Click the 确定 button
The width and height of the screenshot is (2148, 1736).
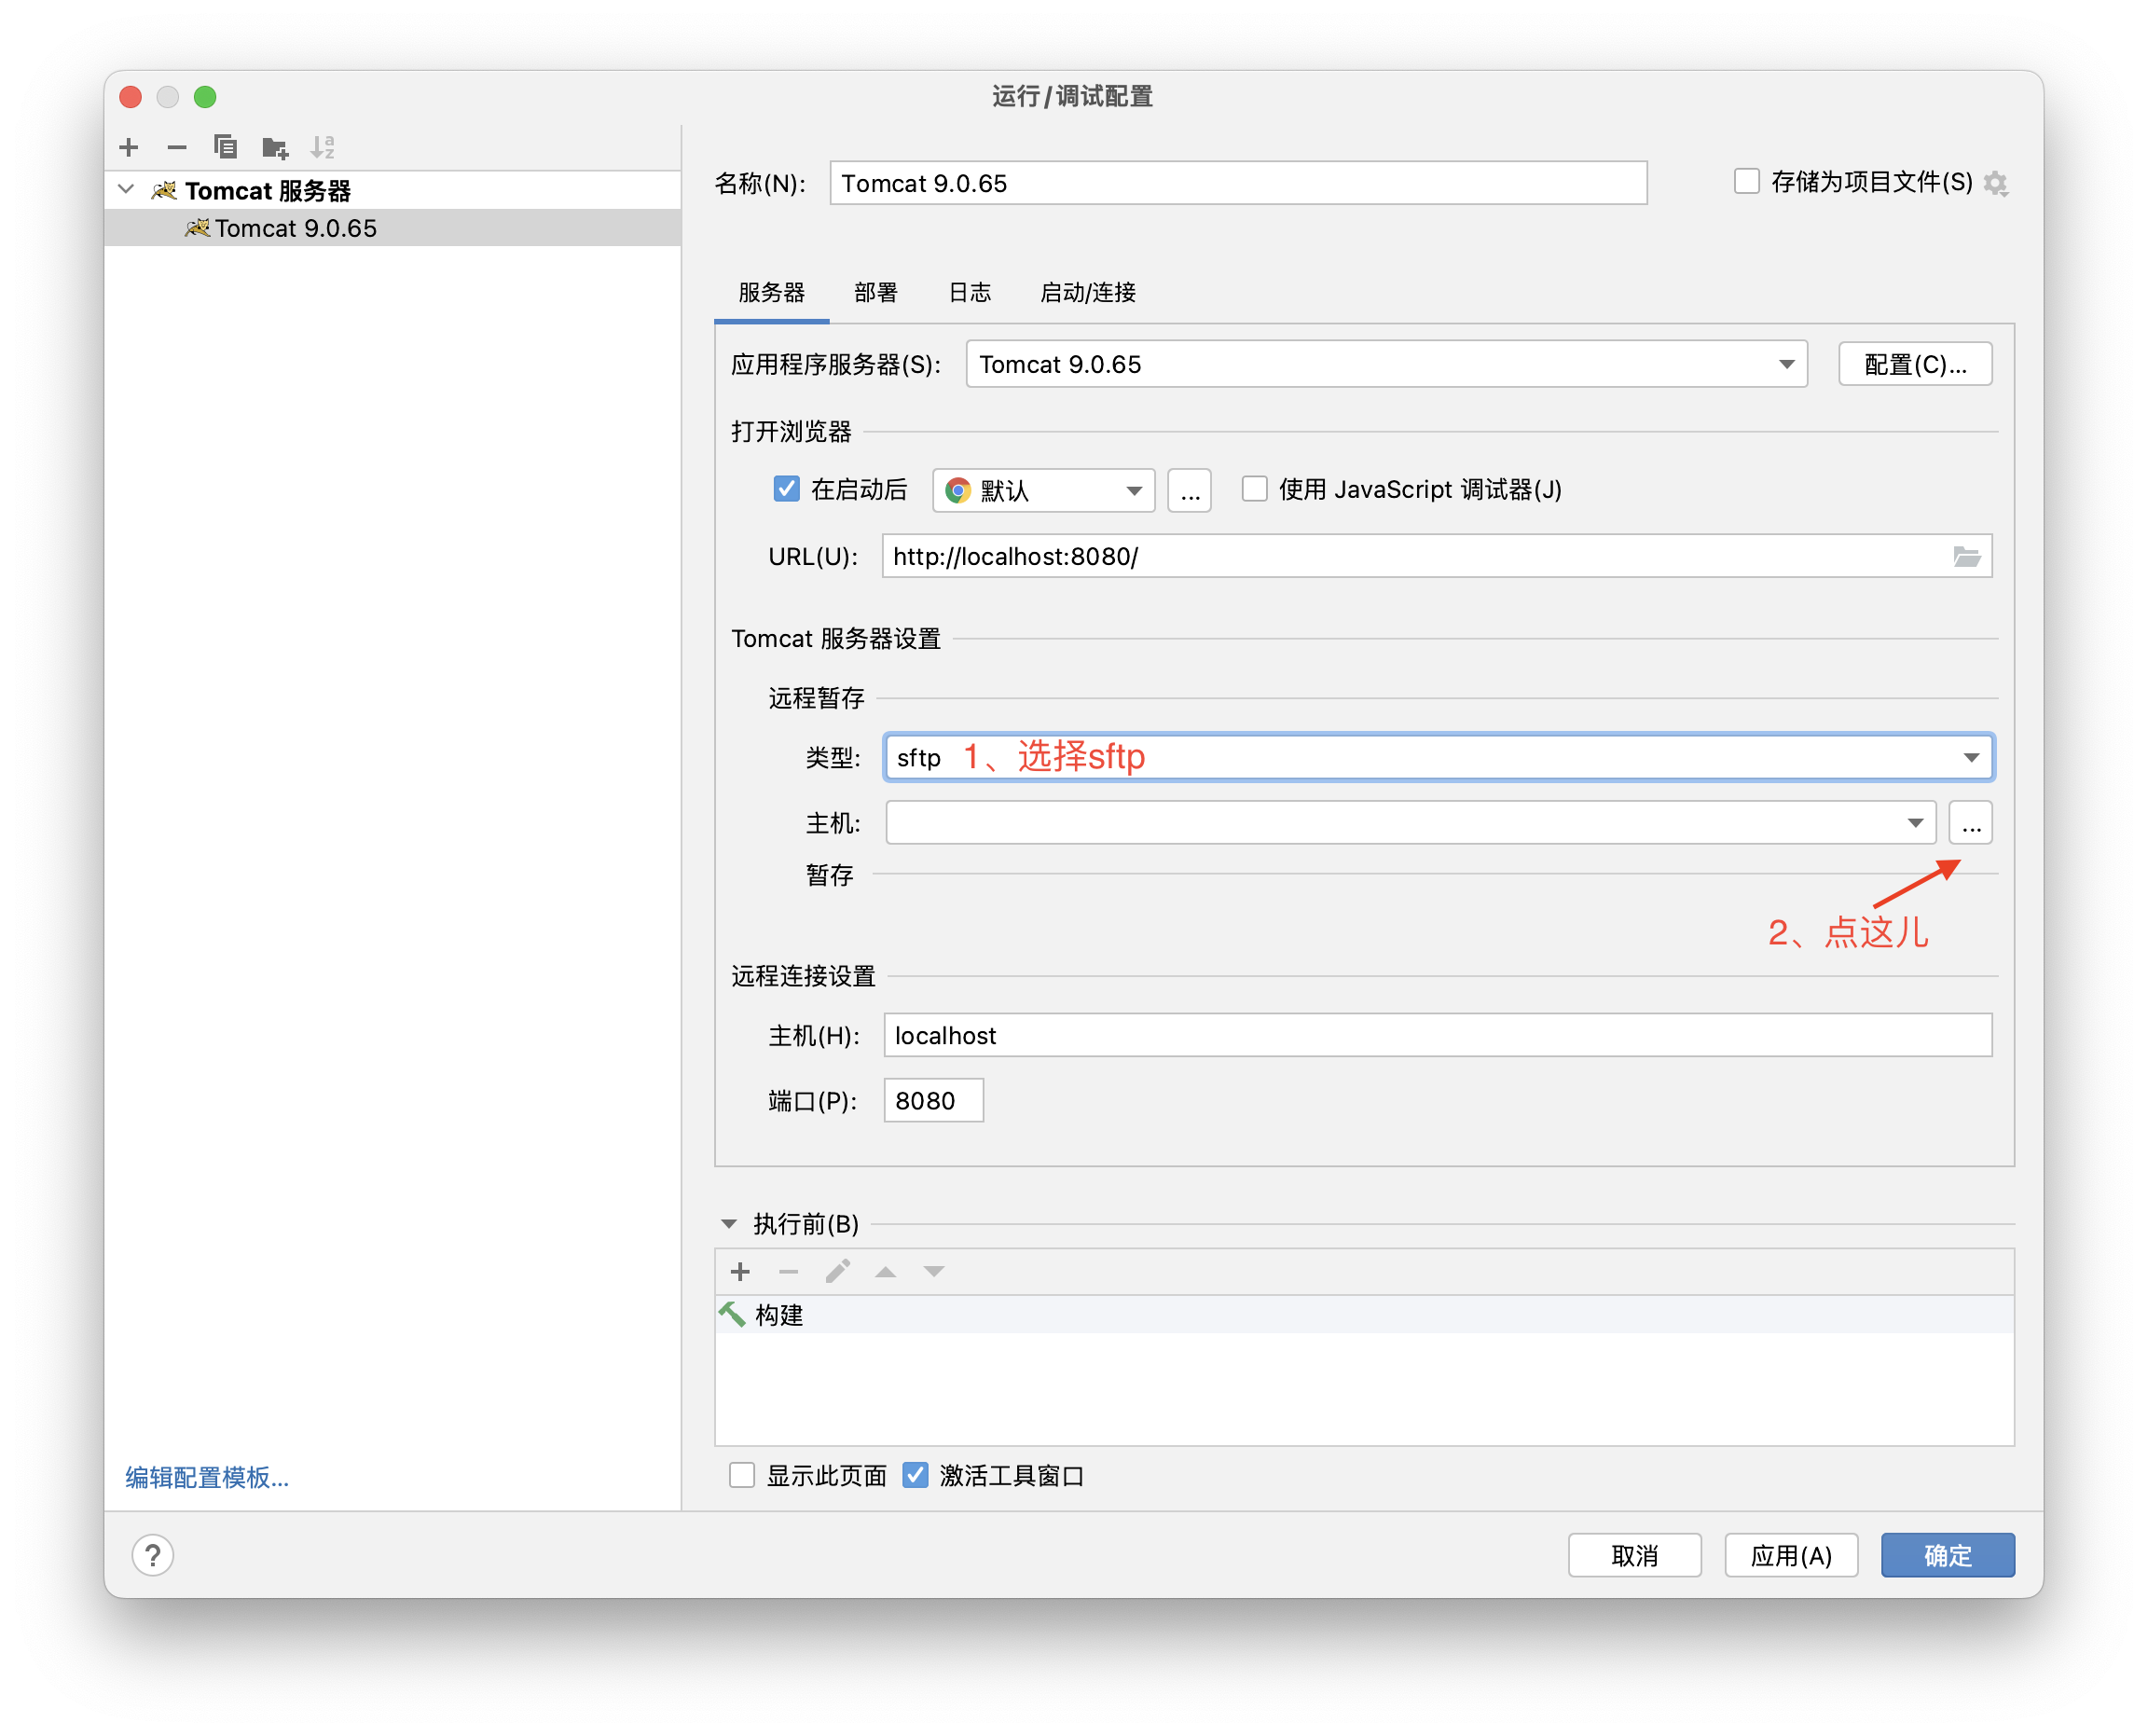pyautogui.click(x=1948, y=1556)
